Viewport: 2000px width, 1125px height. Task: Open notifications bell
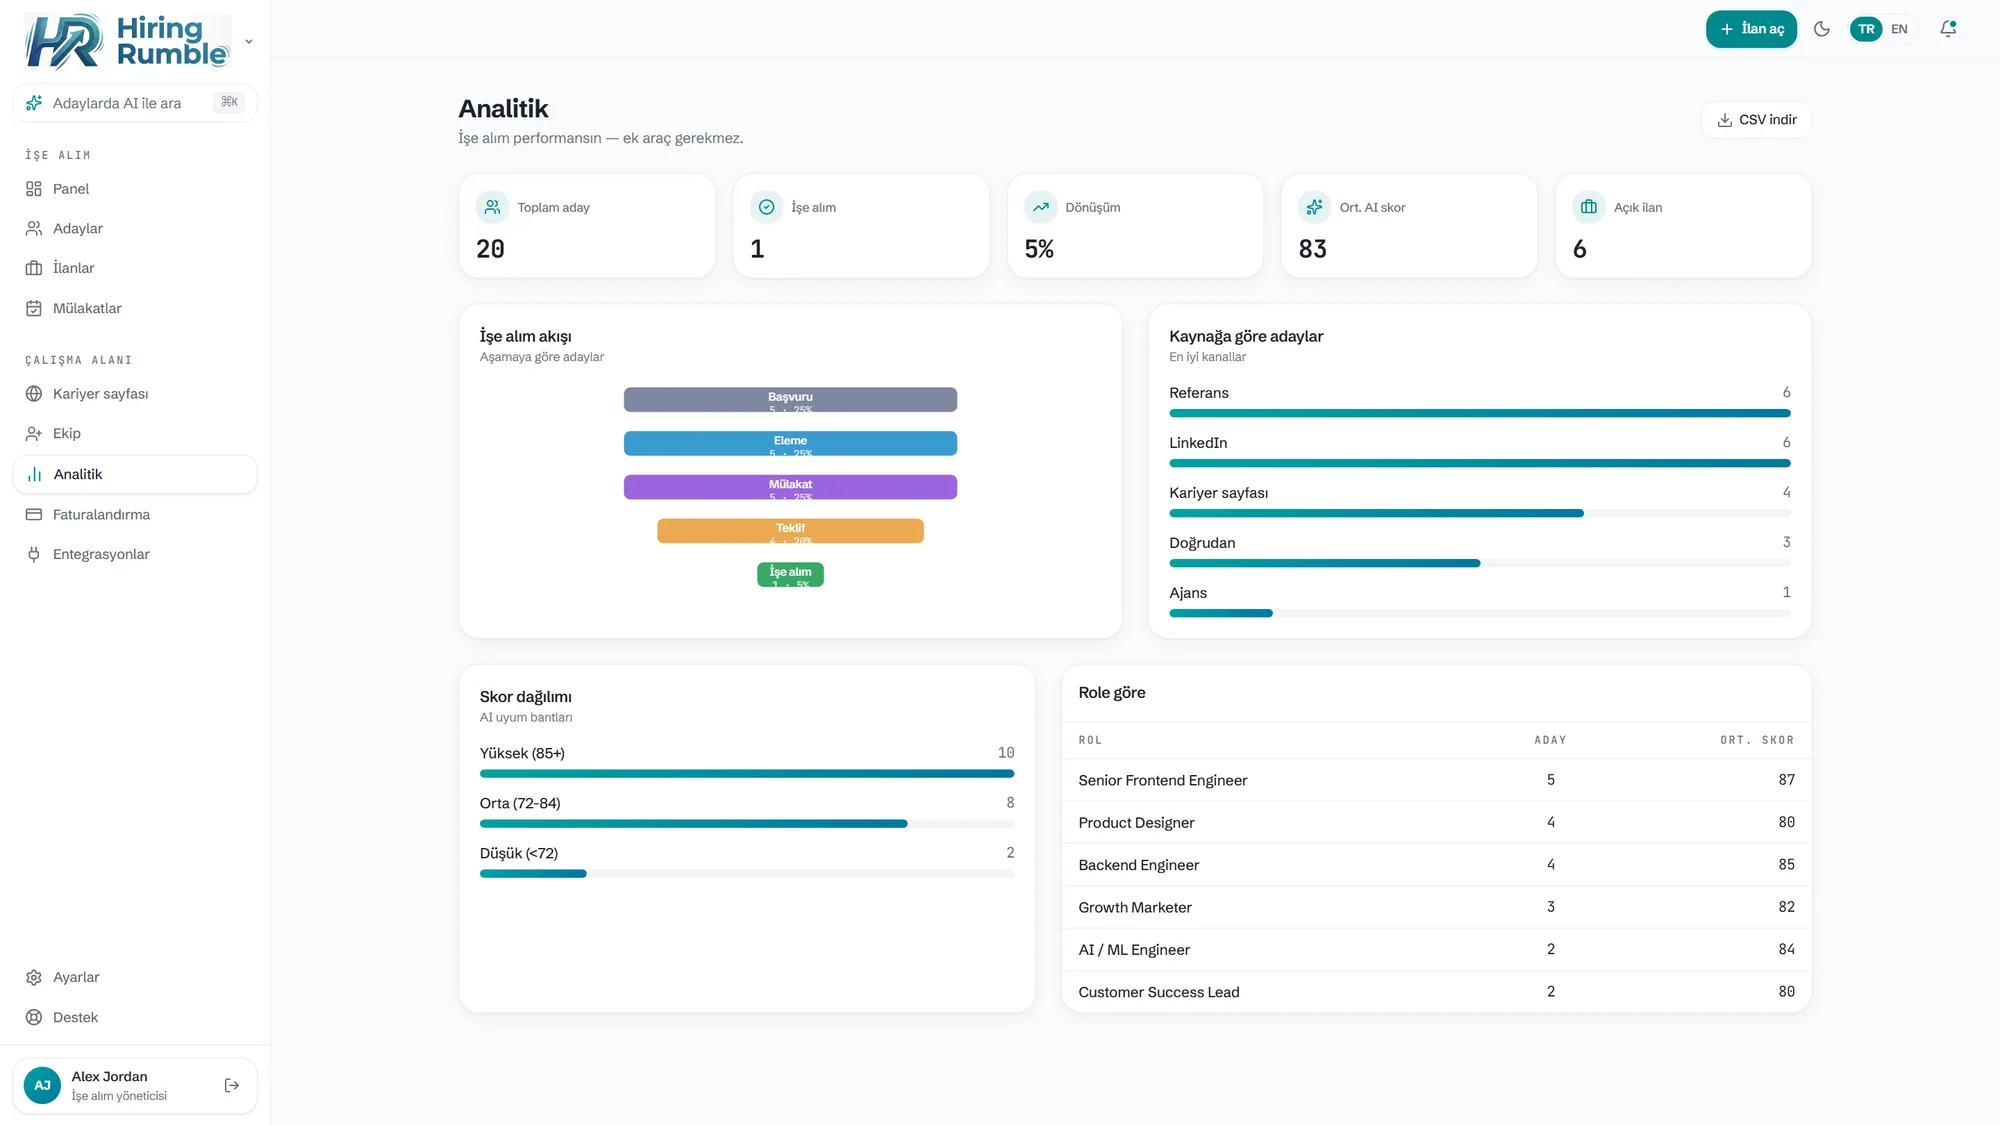click(x=1948, y=29)
